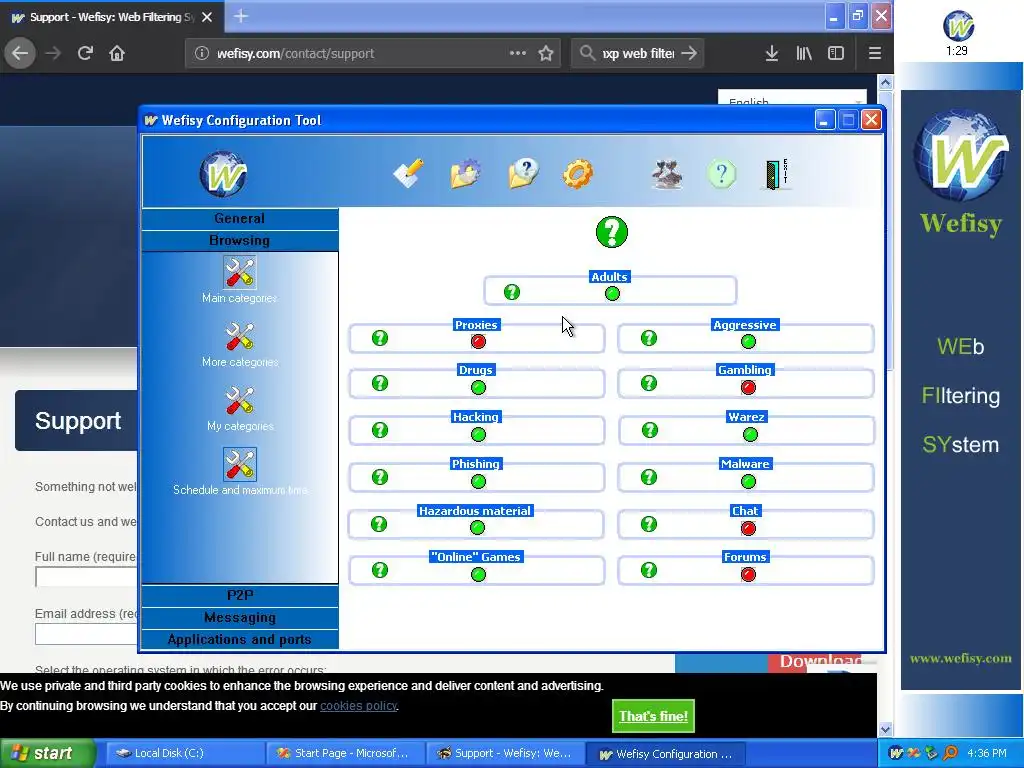Click the help icon in the Gambling row
Image resolution: width=1024 pixels, height=768 pixels.
(648, 383)
